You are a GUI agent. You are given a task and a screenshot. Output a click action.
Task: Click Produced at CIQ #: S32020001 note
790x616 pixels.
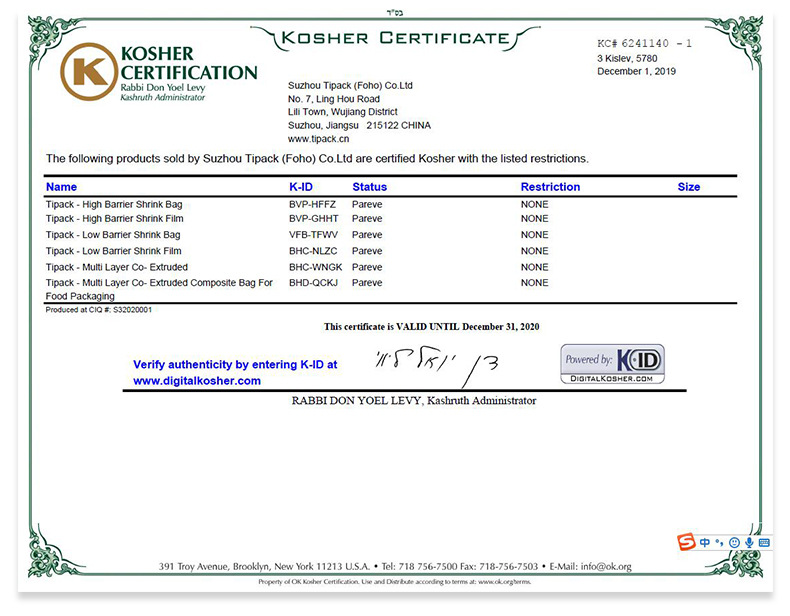98,310
